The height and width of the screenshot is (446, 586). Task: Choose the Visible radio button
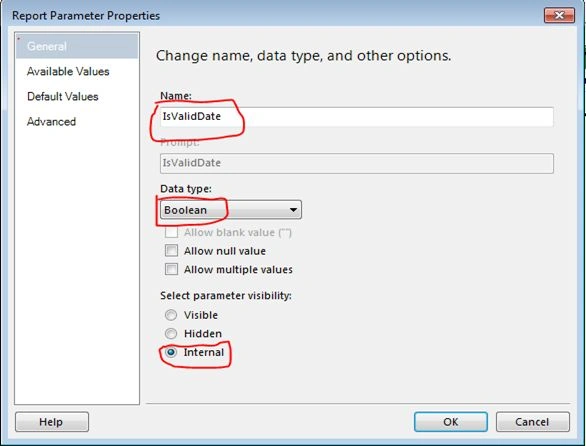[x=171, y=315]
